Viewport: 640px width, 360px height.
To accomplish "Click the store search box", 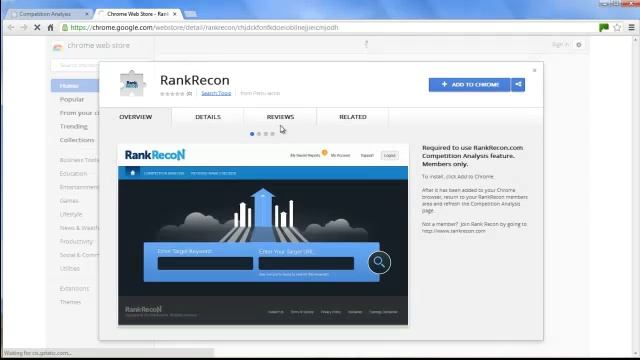I will [75, 65].
